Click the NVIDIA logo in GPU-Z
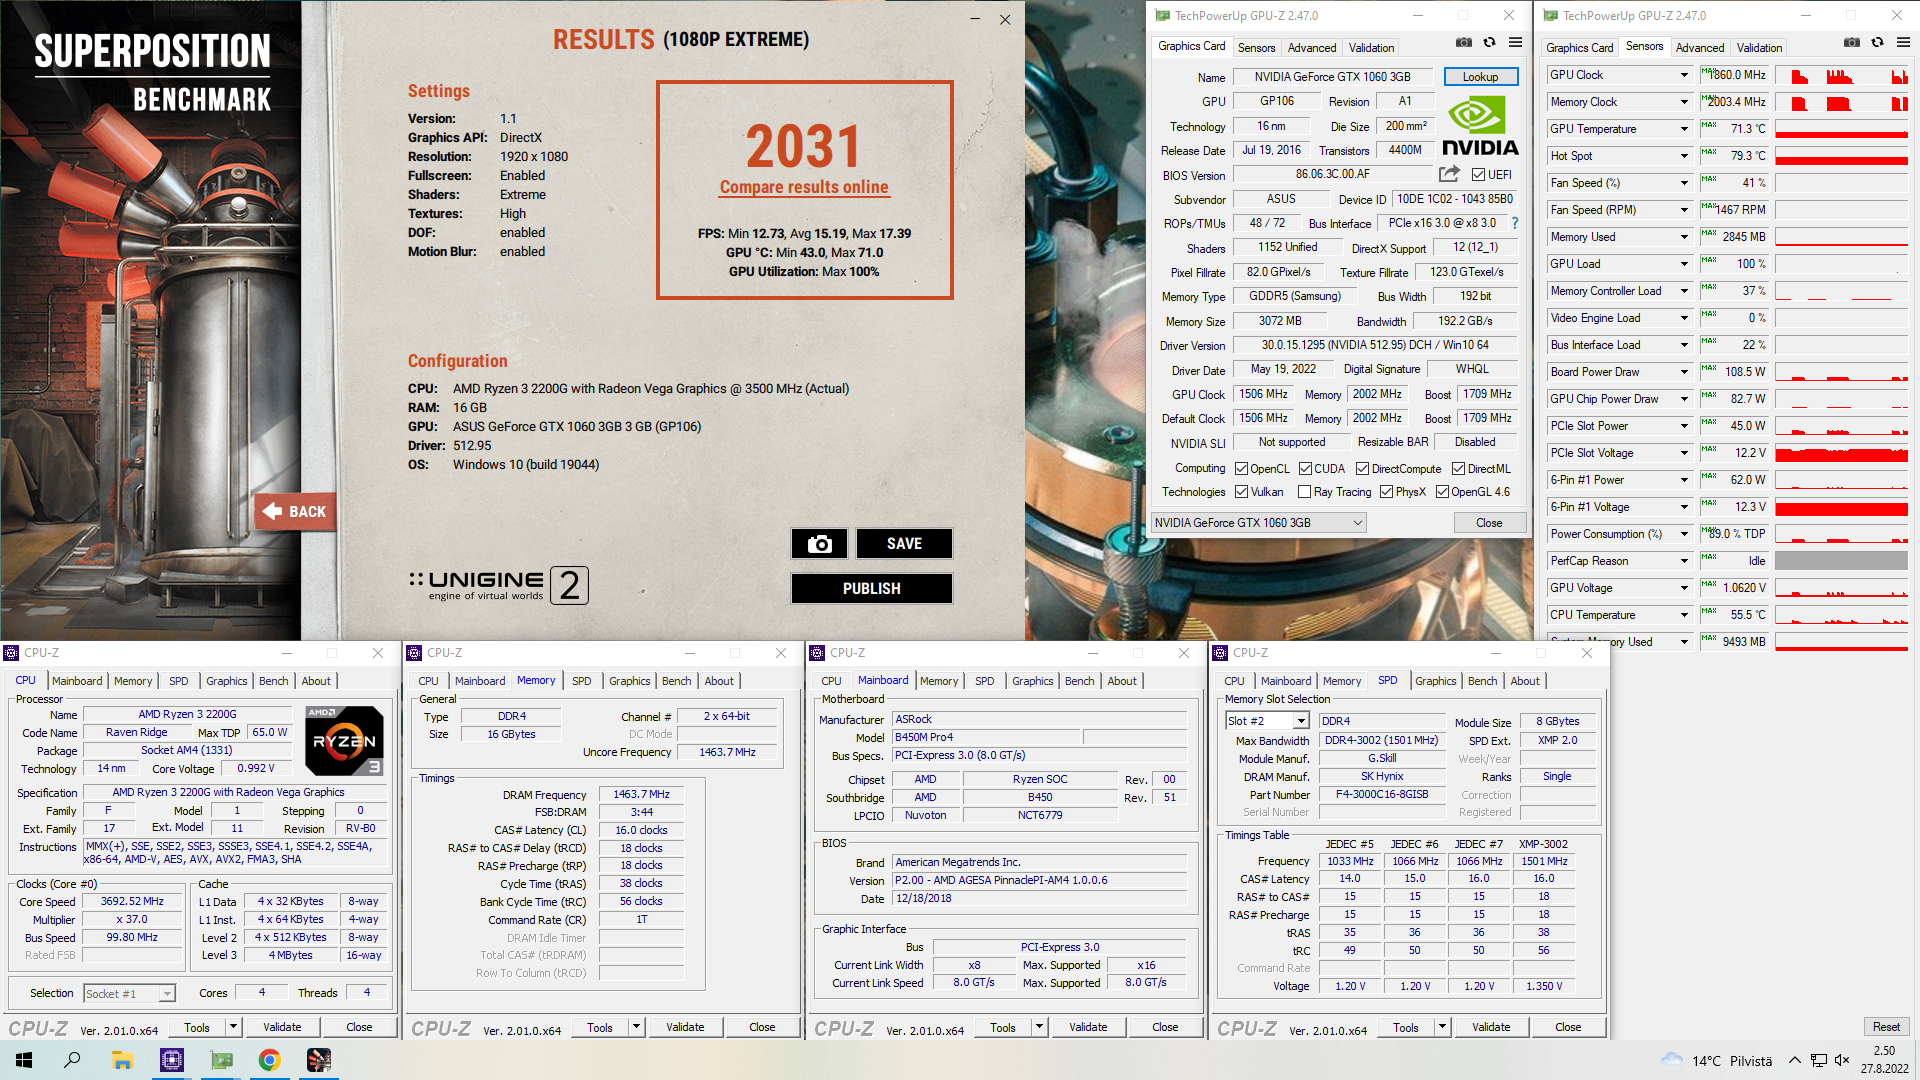The image size is (1920, 1080). 1480,126
